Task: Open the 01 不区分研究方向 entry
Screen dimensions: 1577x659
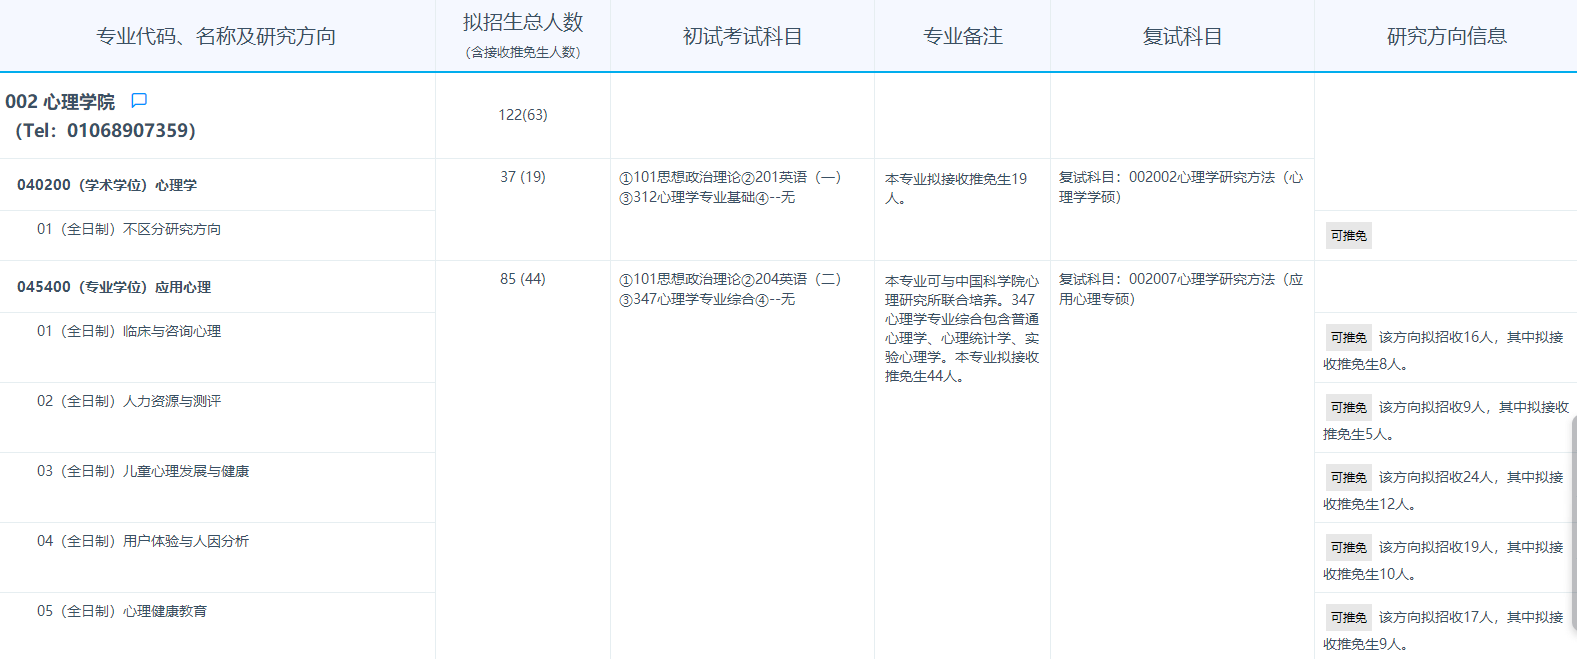Action: pyautogui.click(x=129, y=229)
